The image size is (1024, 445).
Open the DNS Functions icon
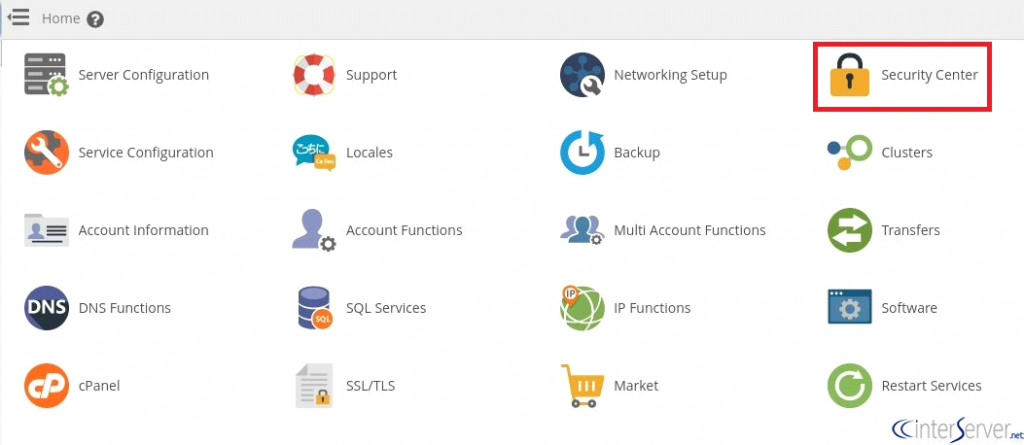[46, 308]
